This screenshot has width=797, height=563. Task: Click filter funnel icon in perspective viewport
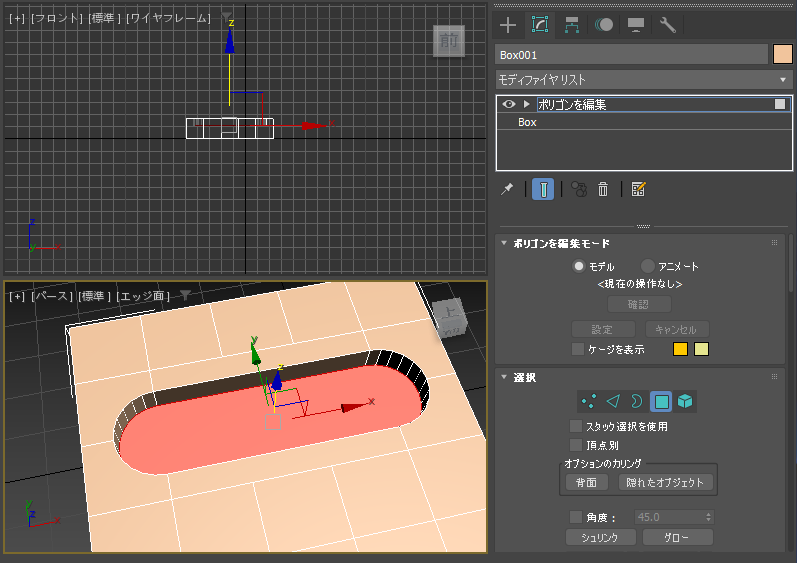pyautogui.click(x=186, y=296)
